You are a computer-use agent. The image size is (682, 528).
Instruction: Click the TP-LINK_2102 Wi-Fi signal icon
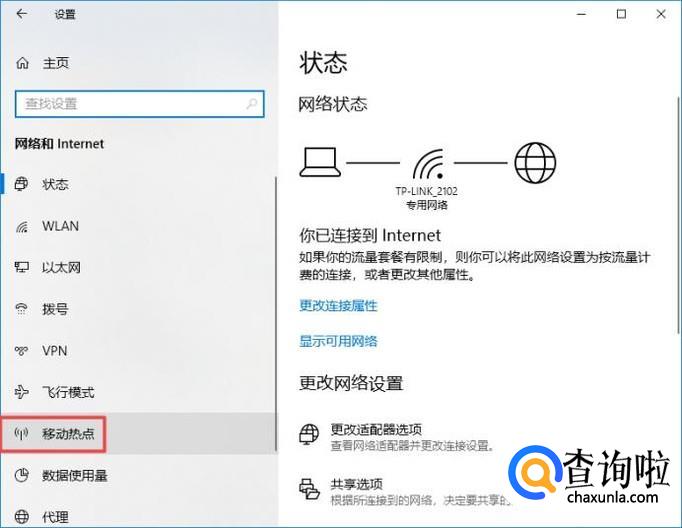[428, 164]
